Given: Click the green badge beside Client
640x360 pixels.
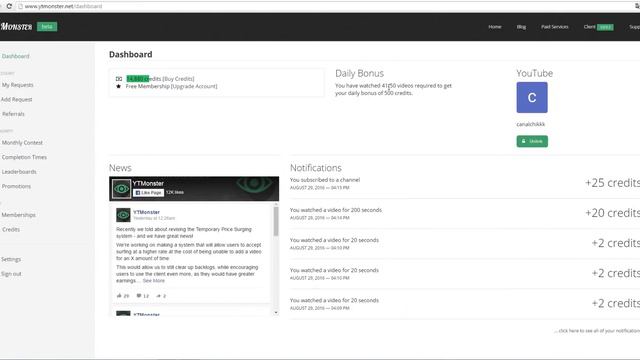Looking at the screenshot, I should tap(605, 27).
